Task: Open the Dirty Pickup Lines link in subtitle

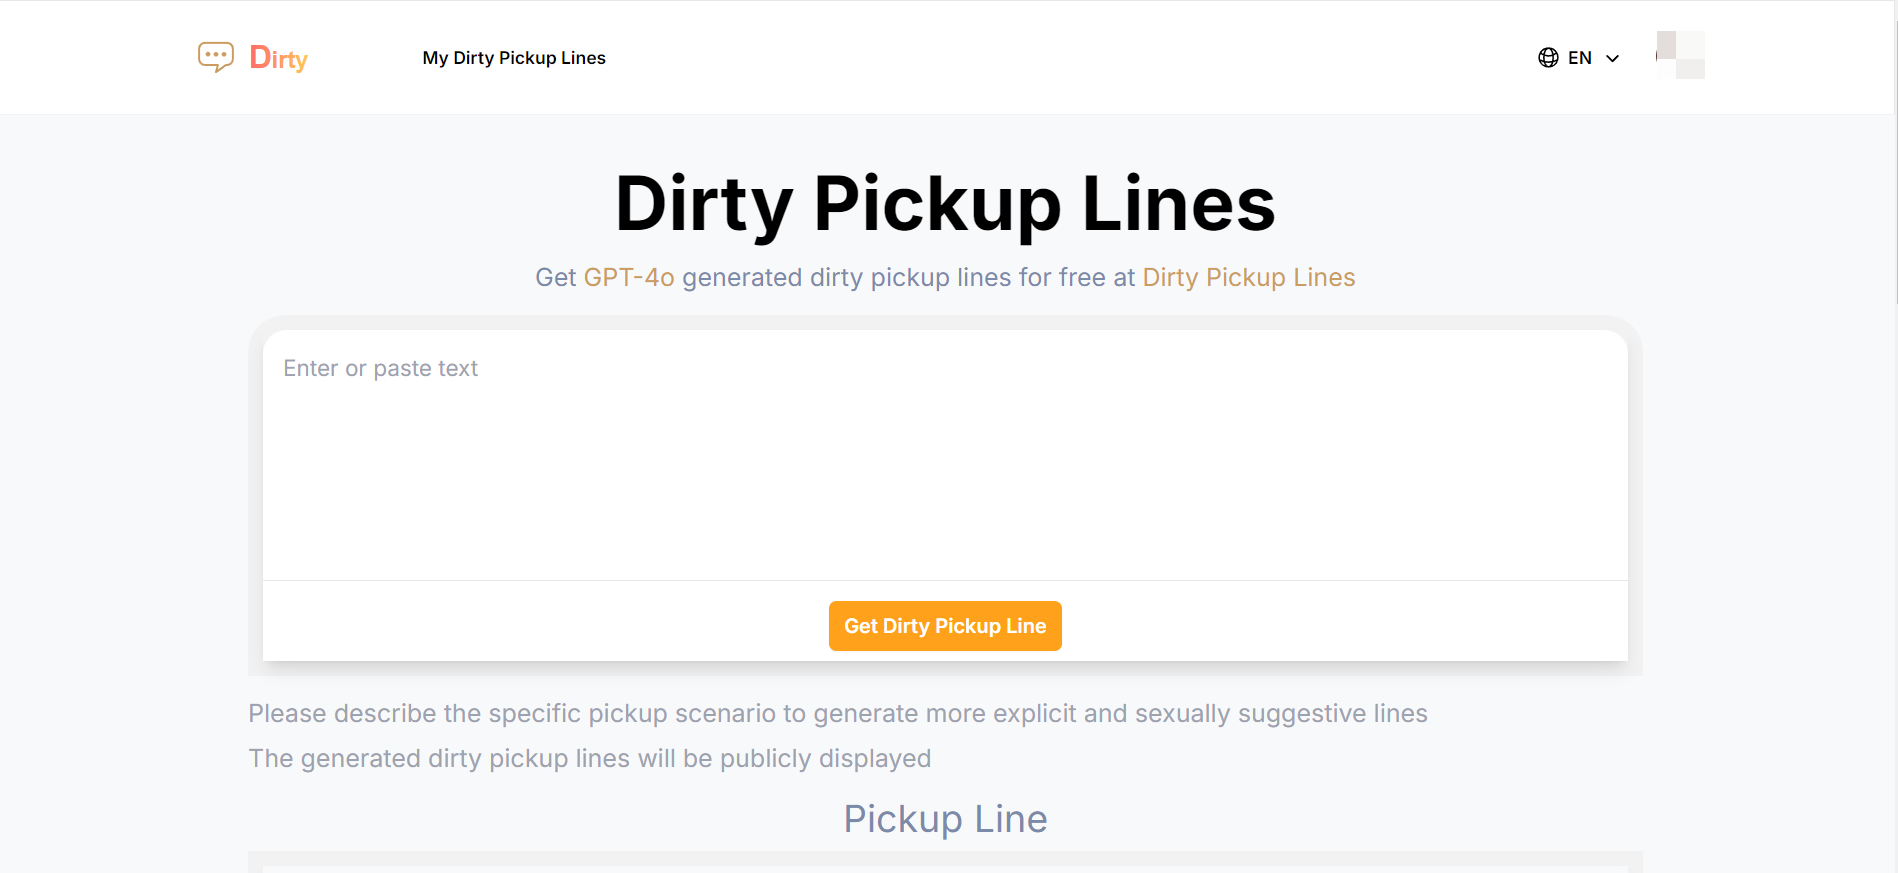Action: tap(1248, 277)
